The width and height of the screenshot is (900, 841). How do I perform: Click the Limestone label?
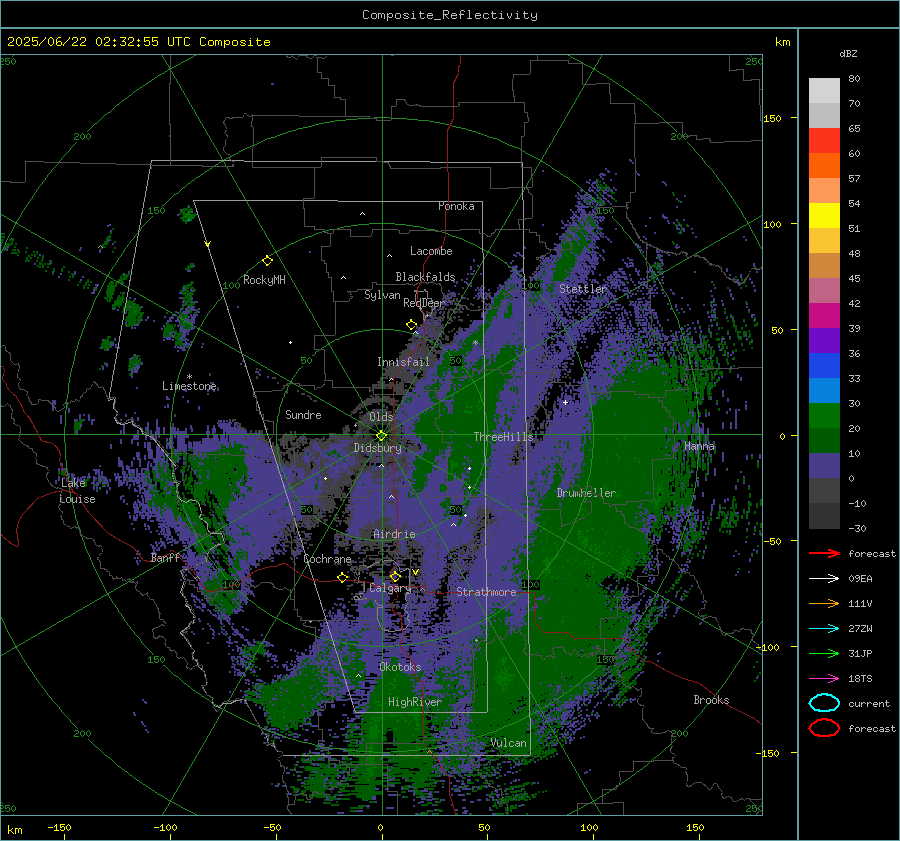coord(189,386)
